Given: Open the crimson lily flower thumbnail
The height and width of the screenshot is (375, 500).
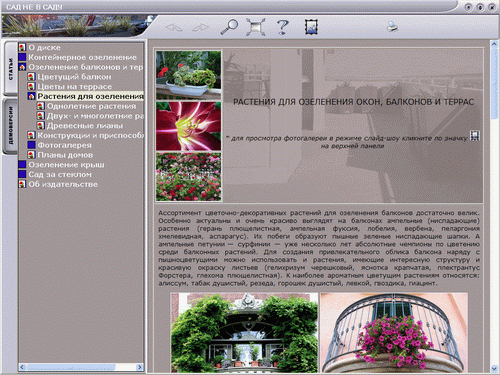Looking at the screenshot, I should 188,126.
